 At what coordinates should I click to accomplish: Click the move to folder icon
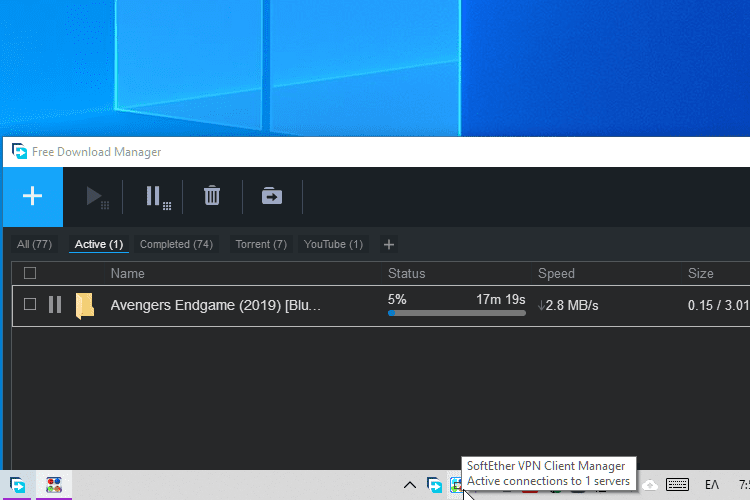[x=272, y=196]
